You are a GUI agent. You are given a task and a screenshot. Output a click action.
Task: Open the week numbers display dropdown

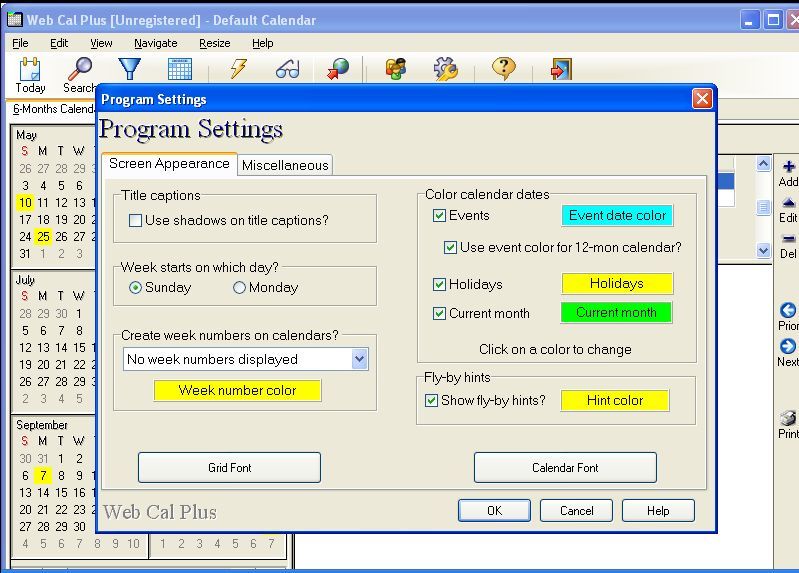pos(359,359)
